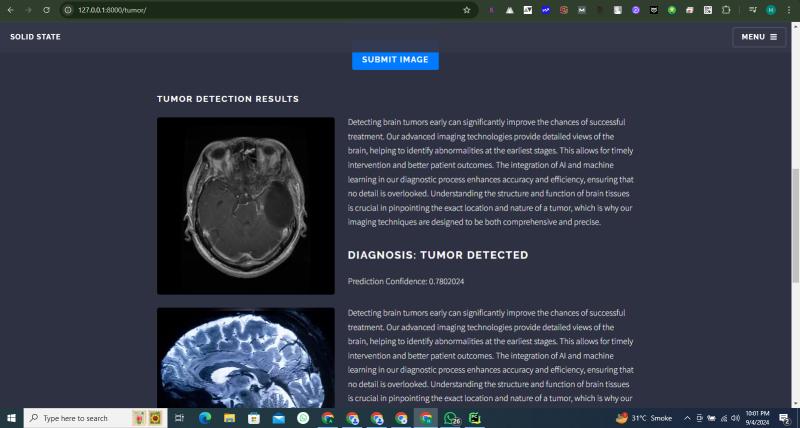Click the purple spiral extension icon
The height and width of the screenshot is (428, 800).
click(636, 10)
